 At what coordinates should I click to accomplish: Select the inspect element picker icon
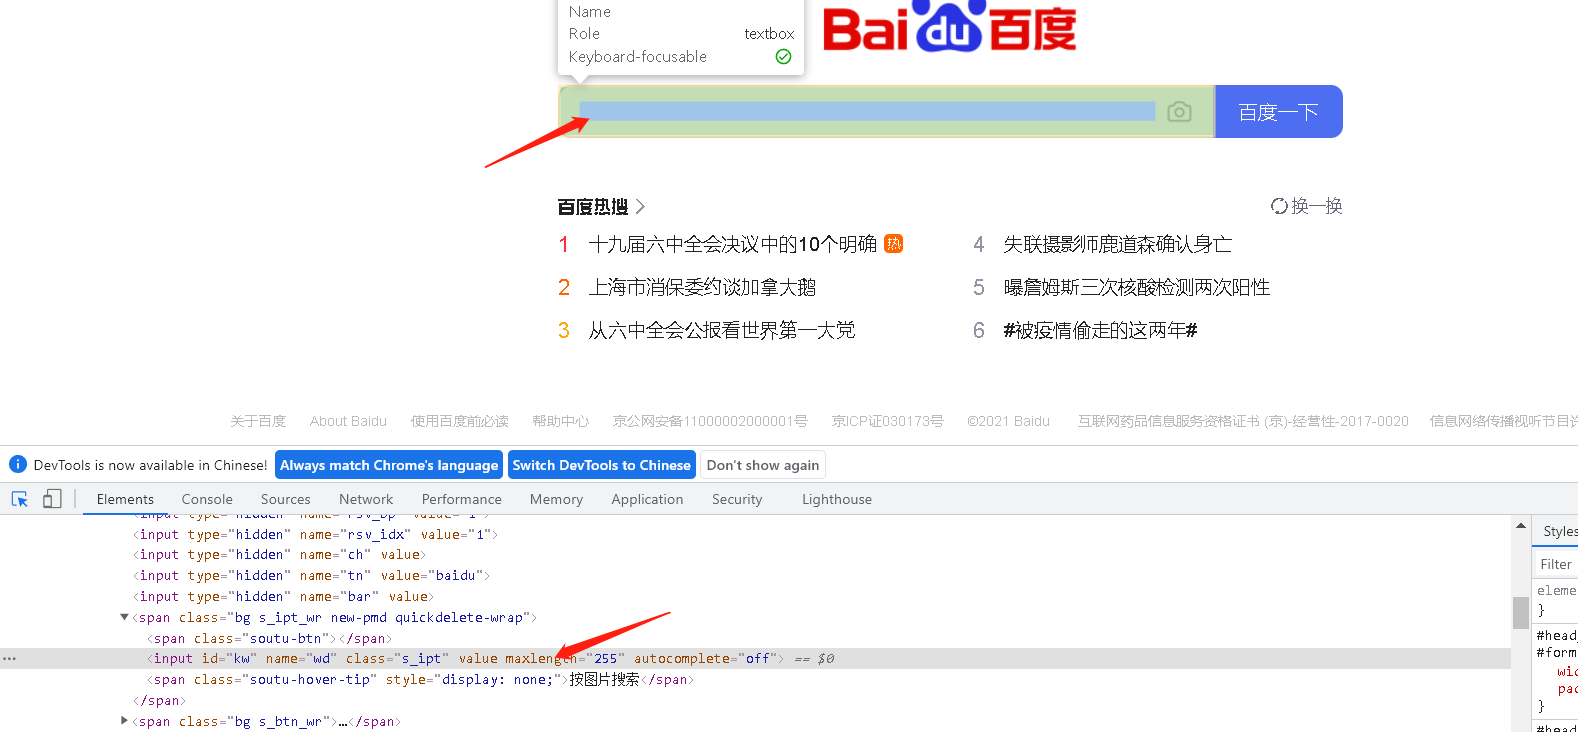(x=20, y=499)
